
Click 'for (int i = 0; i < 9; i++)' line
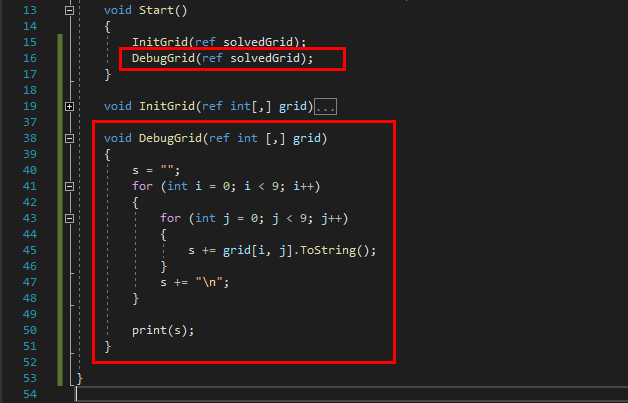click(226, 187)
